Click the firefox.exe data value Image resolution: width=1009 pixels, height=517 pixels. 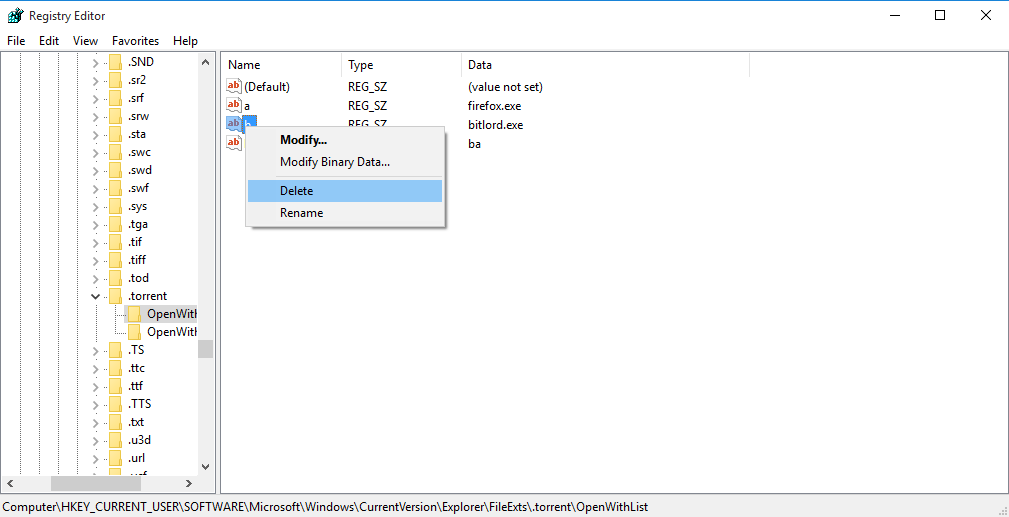[x=494, y=106]
